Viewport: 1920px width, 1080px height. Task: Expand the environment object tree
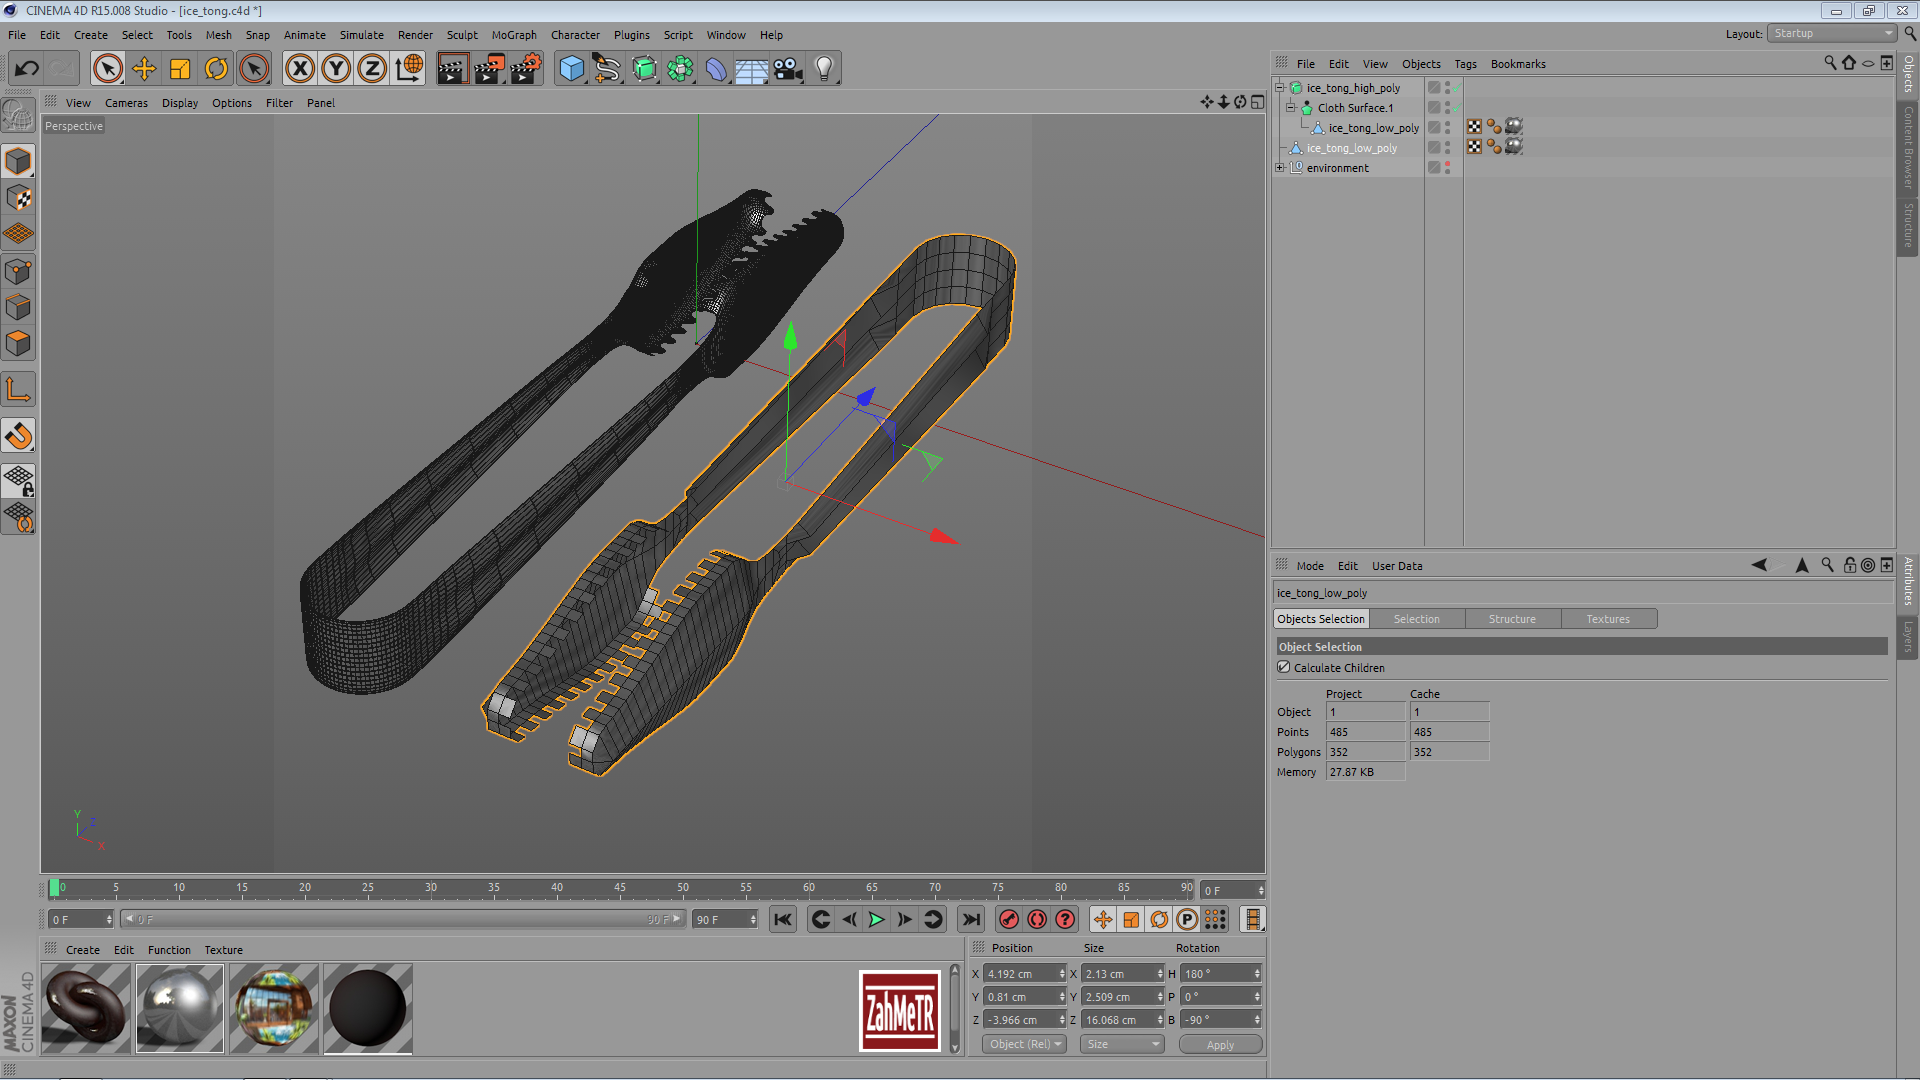pos(1280,168)
